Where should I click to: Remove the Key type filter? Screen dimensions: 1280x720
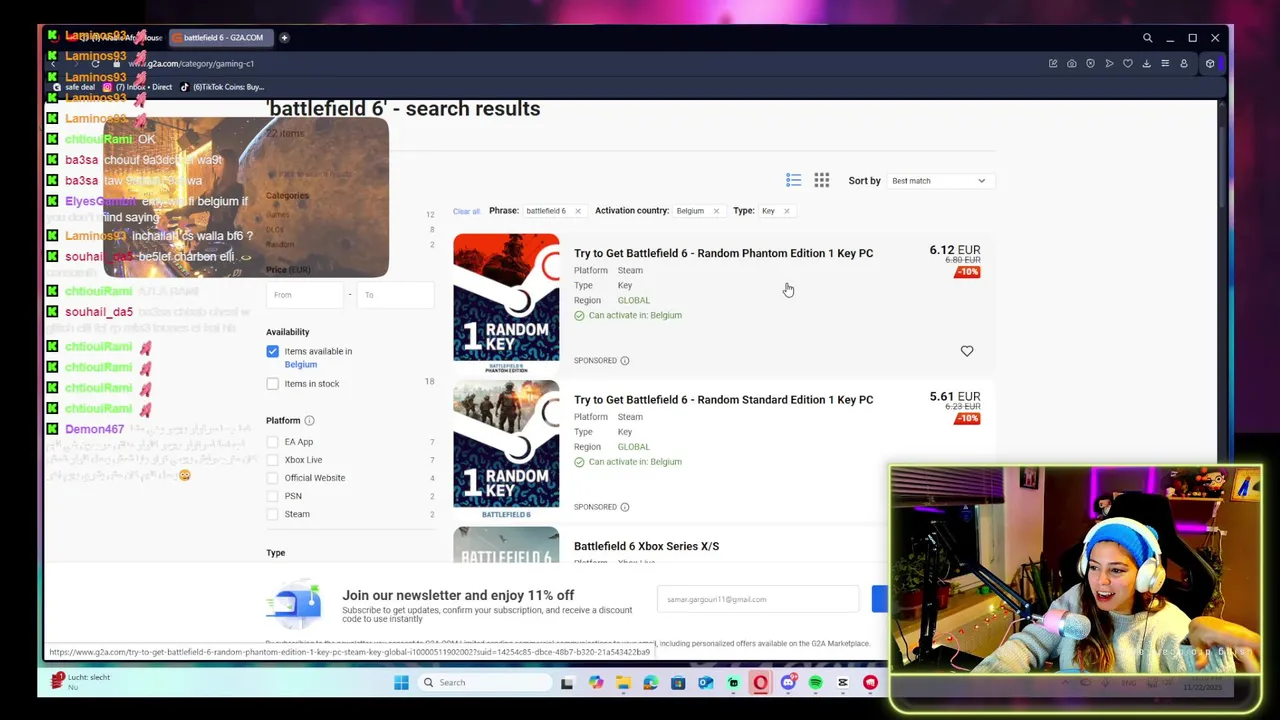tap(786, 211)
